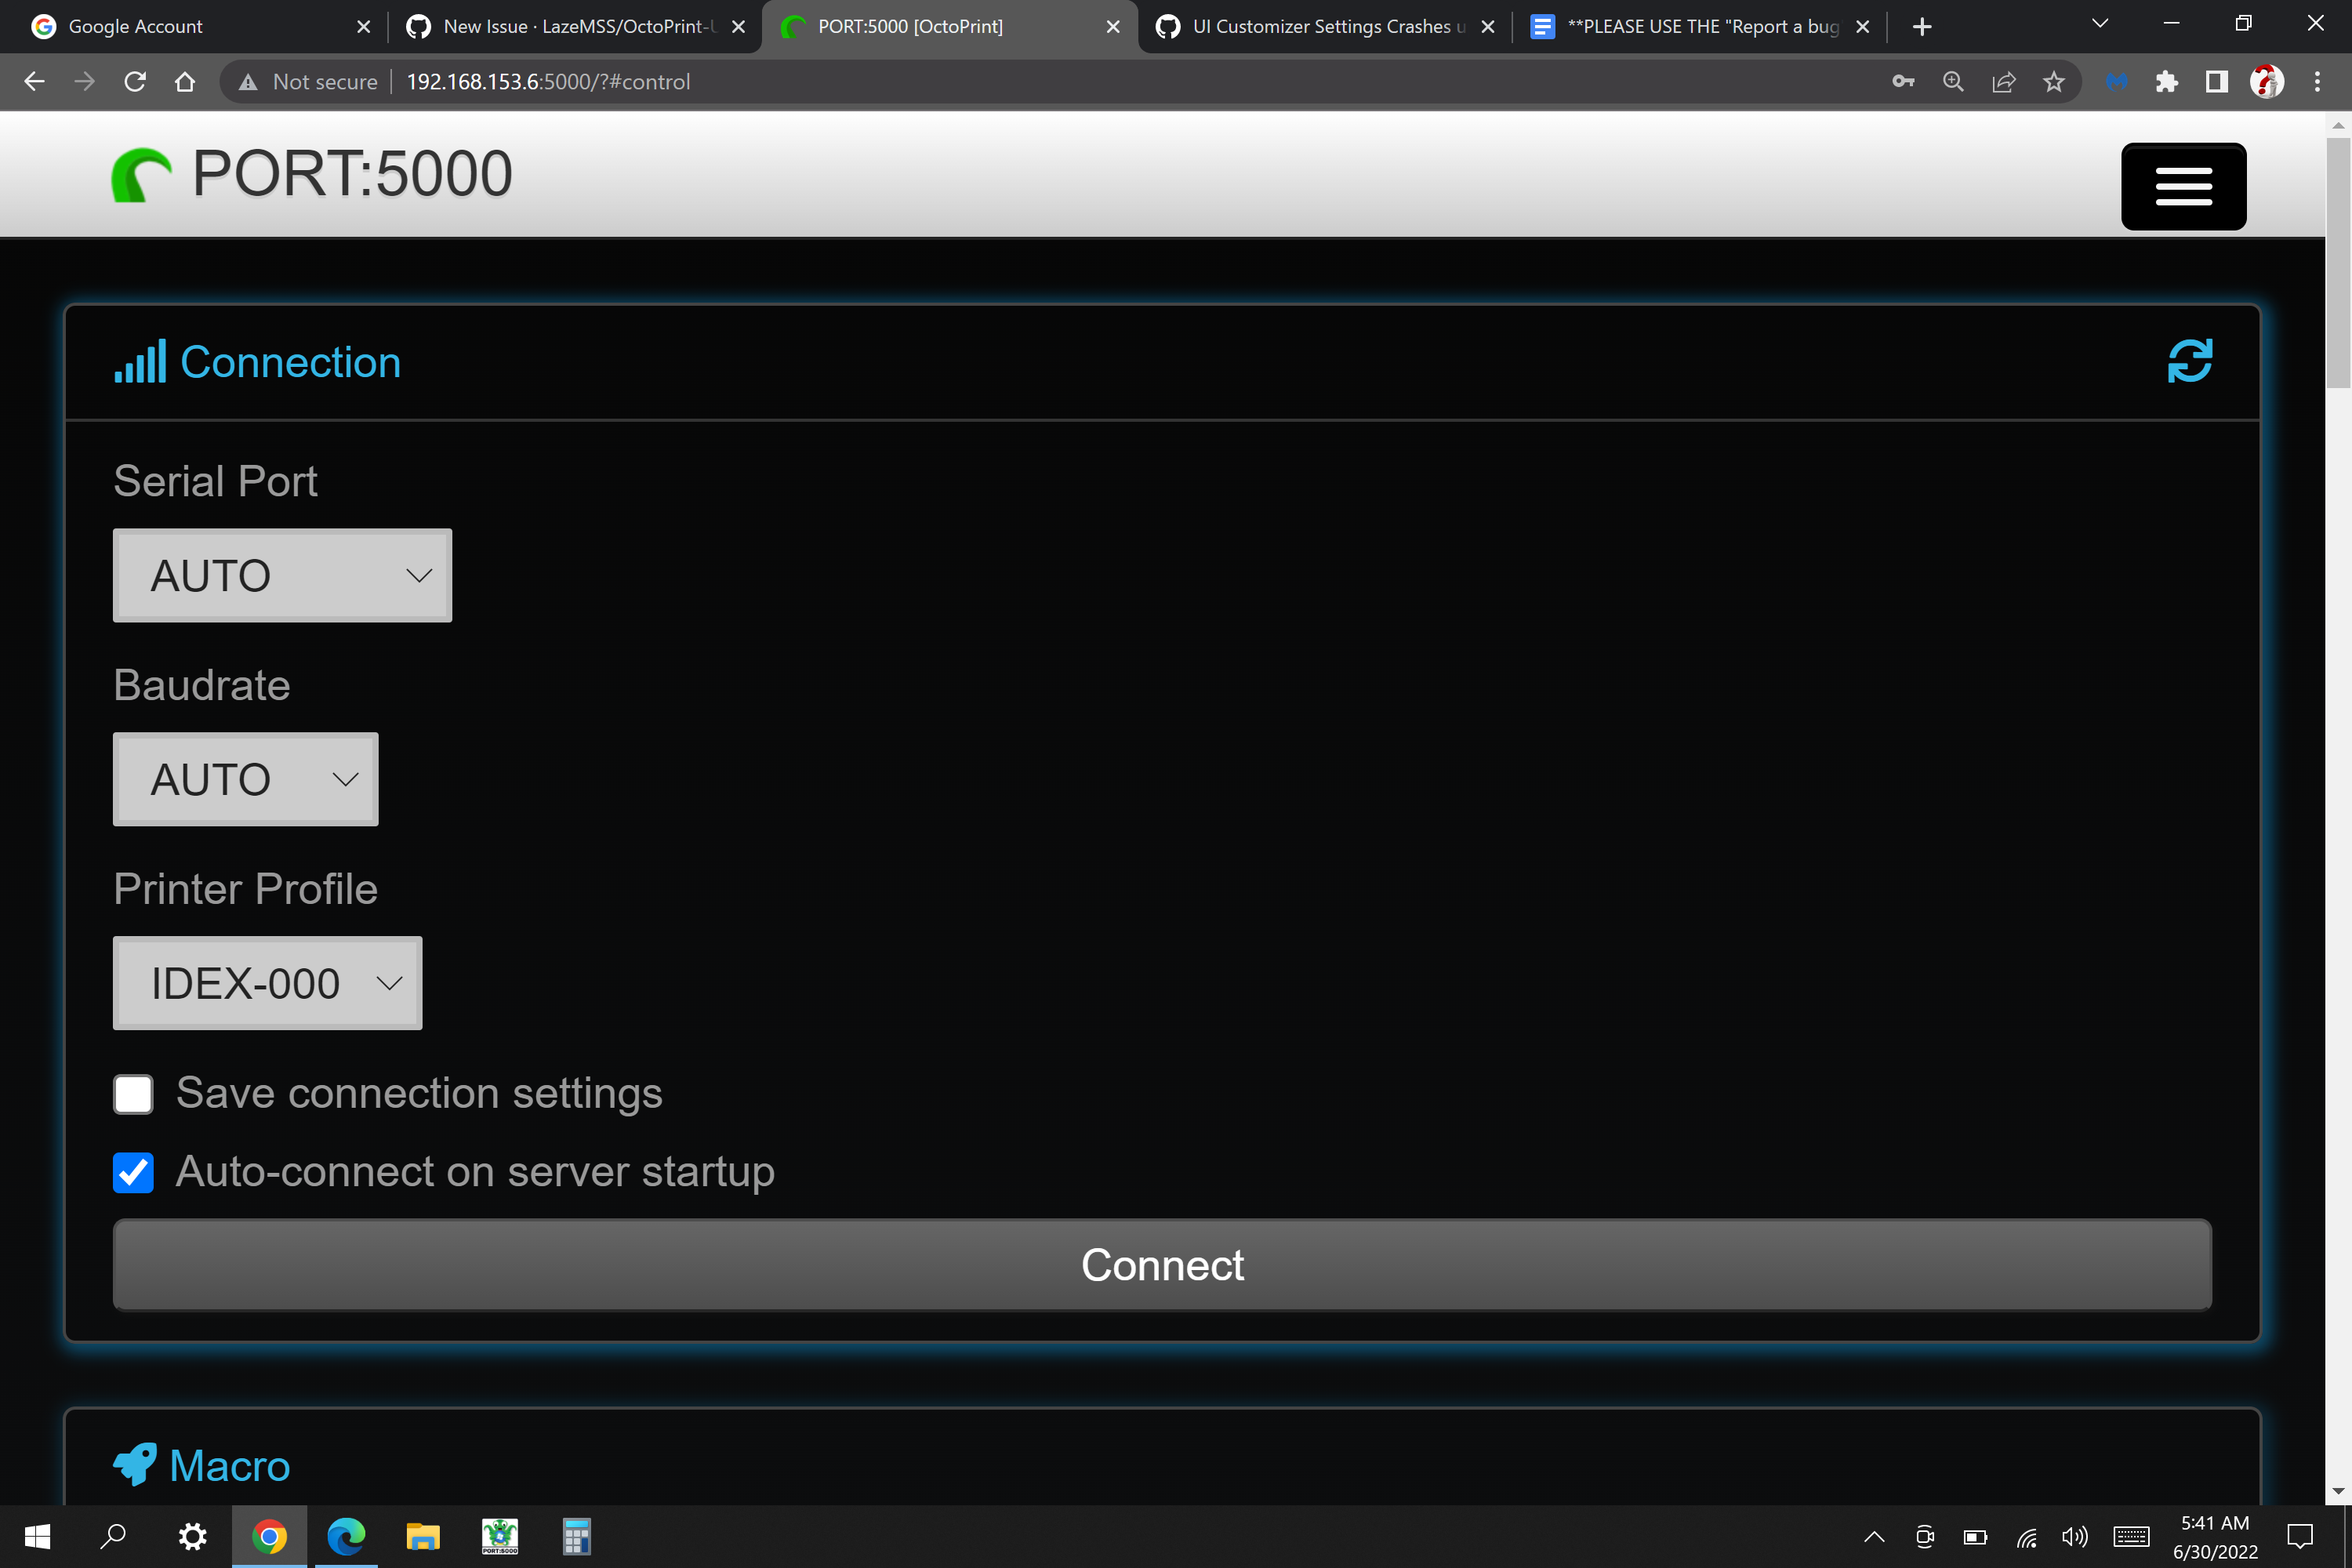Open the hamburger navigation menu

click(2183, 186)
